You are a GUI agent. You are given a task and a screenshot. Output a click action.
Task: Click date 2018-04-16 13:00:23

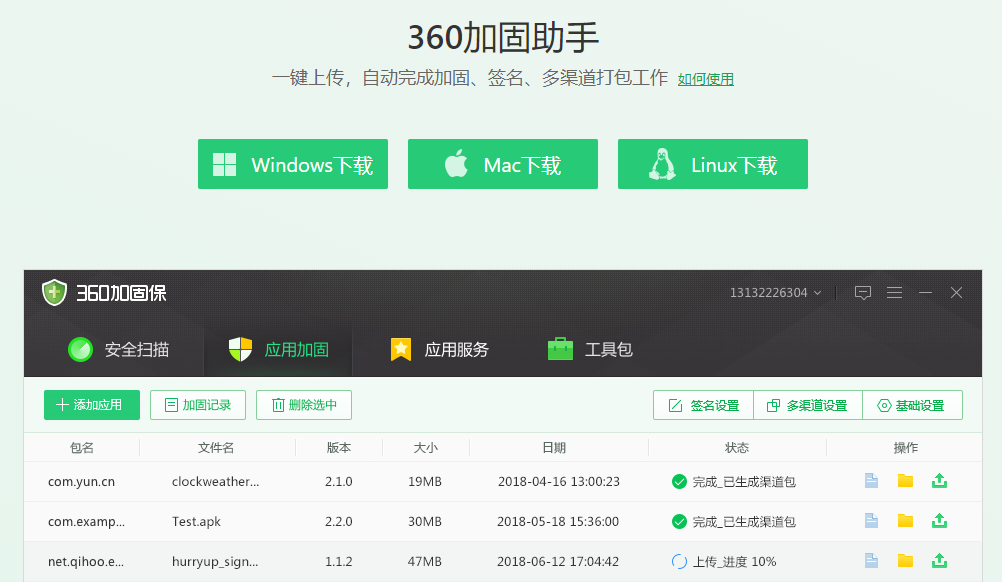[559, 482]
